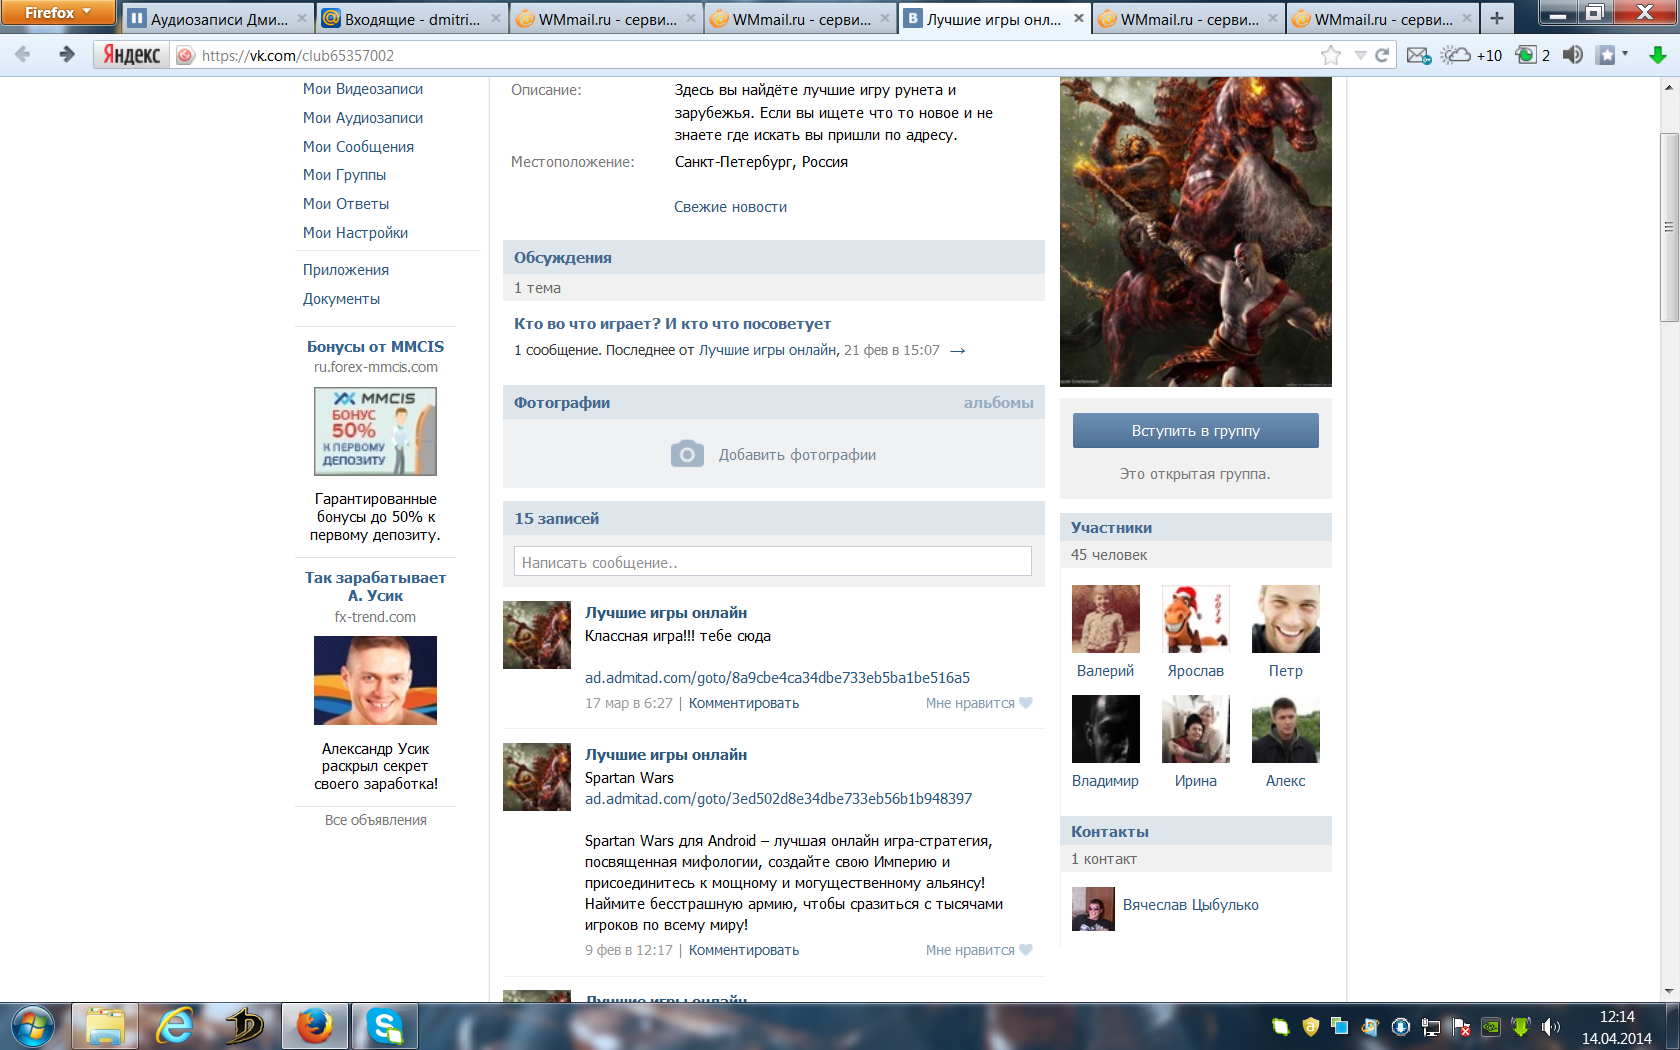
Task: Open member Валерий's avatar
Action: pos(1105,619)
